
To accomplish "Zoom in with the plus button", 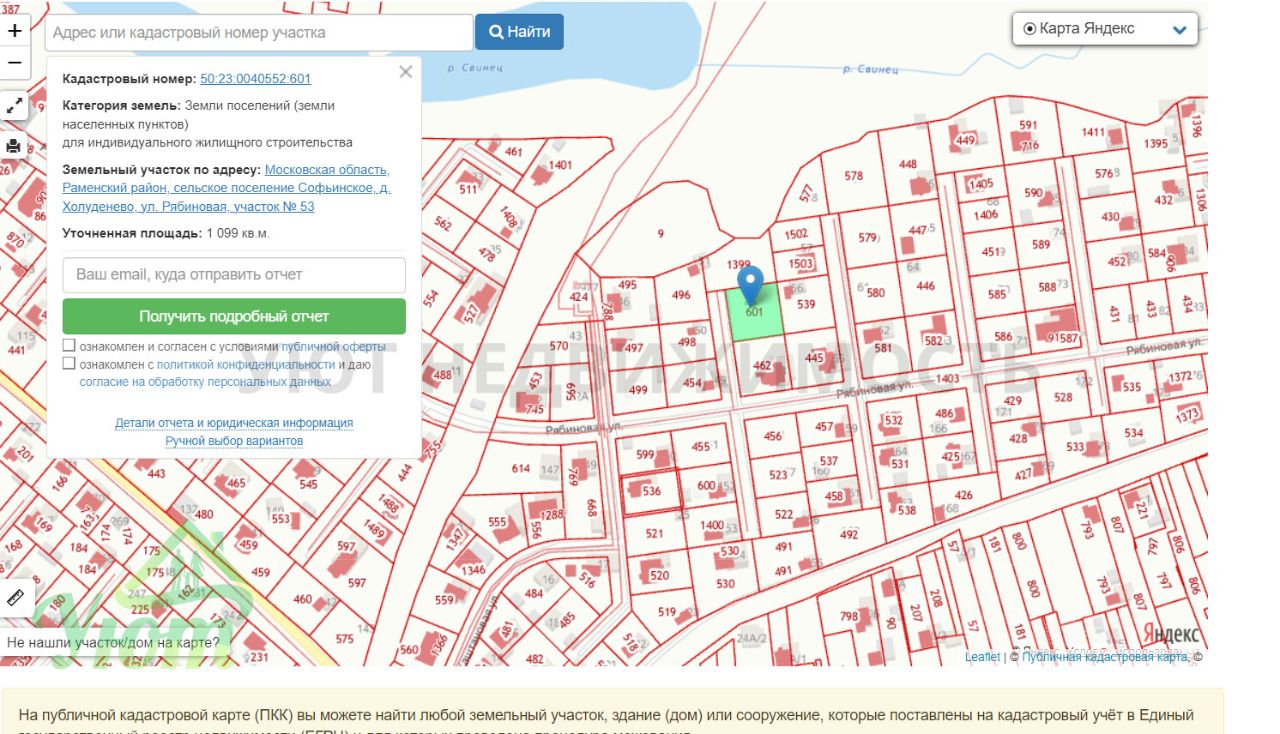I will [x=15, y=31].
